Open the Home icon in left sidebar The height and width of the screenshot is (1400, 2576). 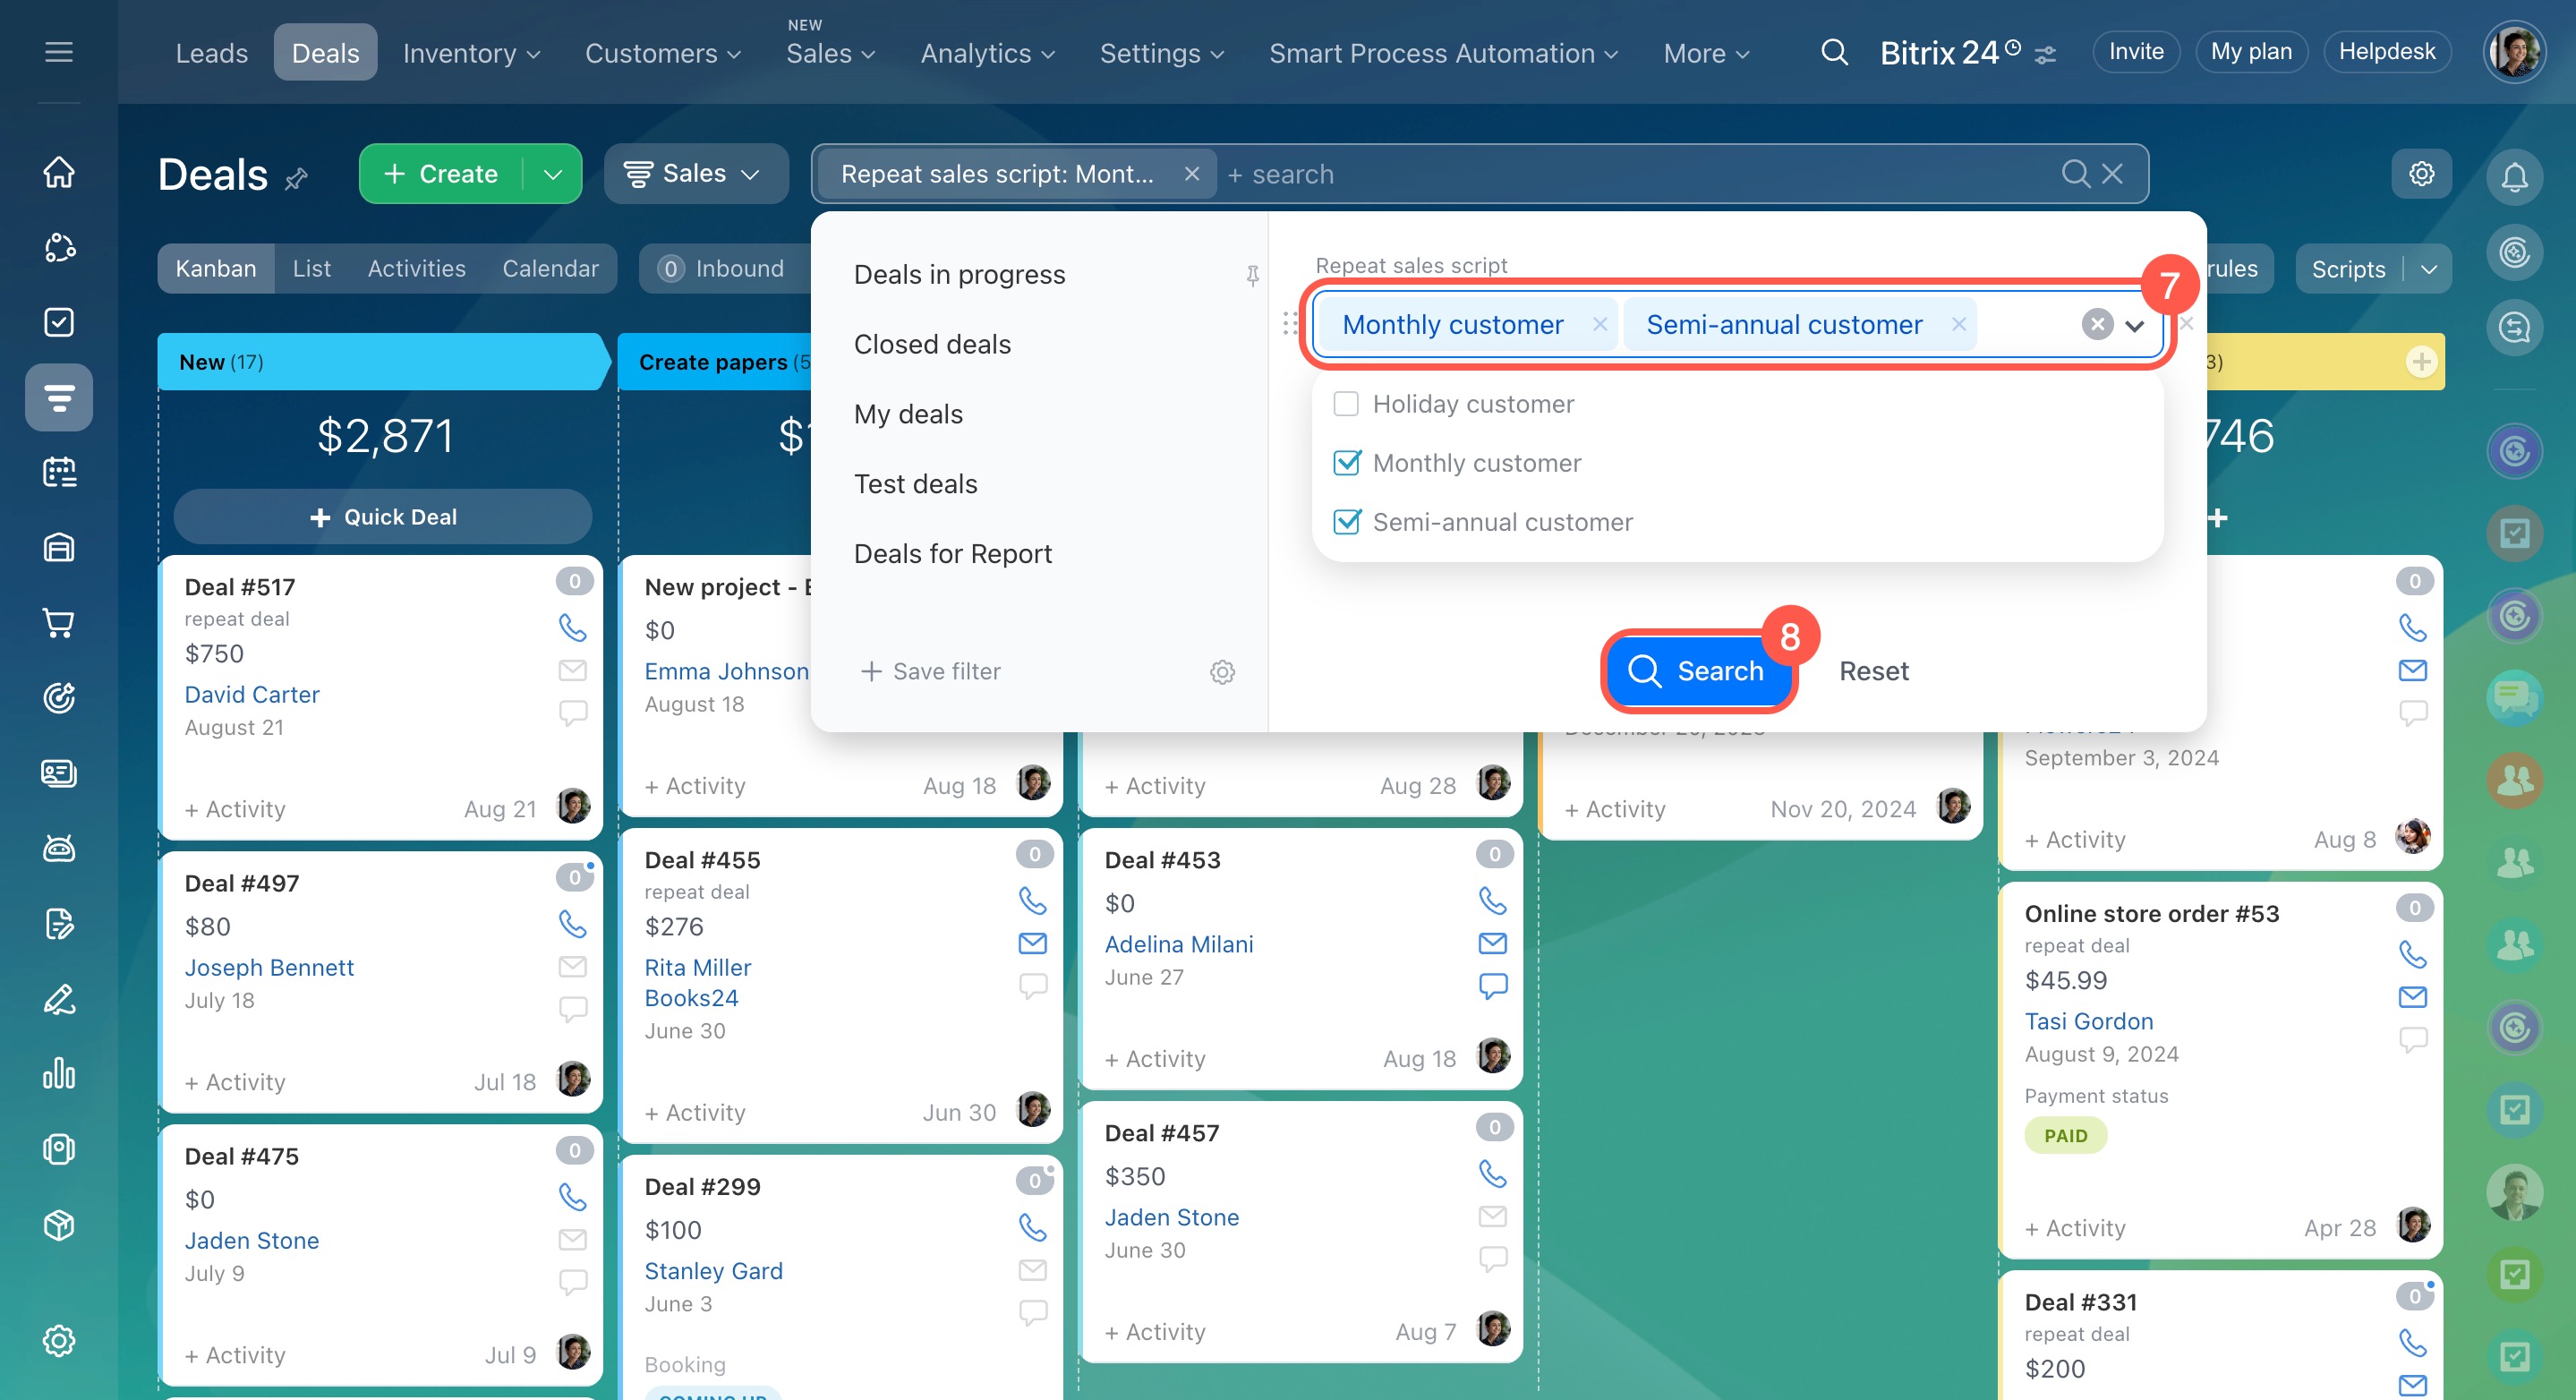pyautogui.click(x=59, y=172)
